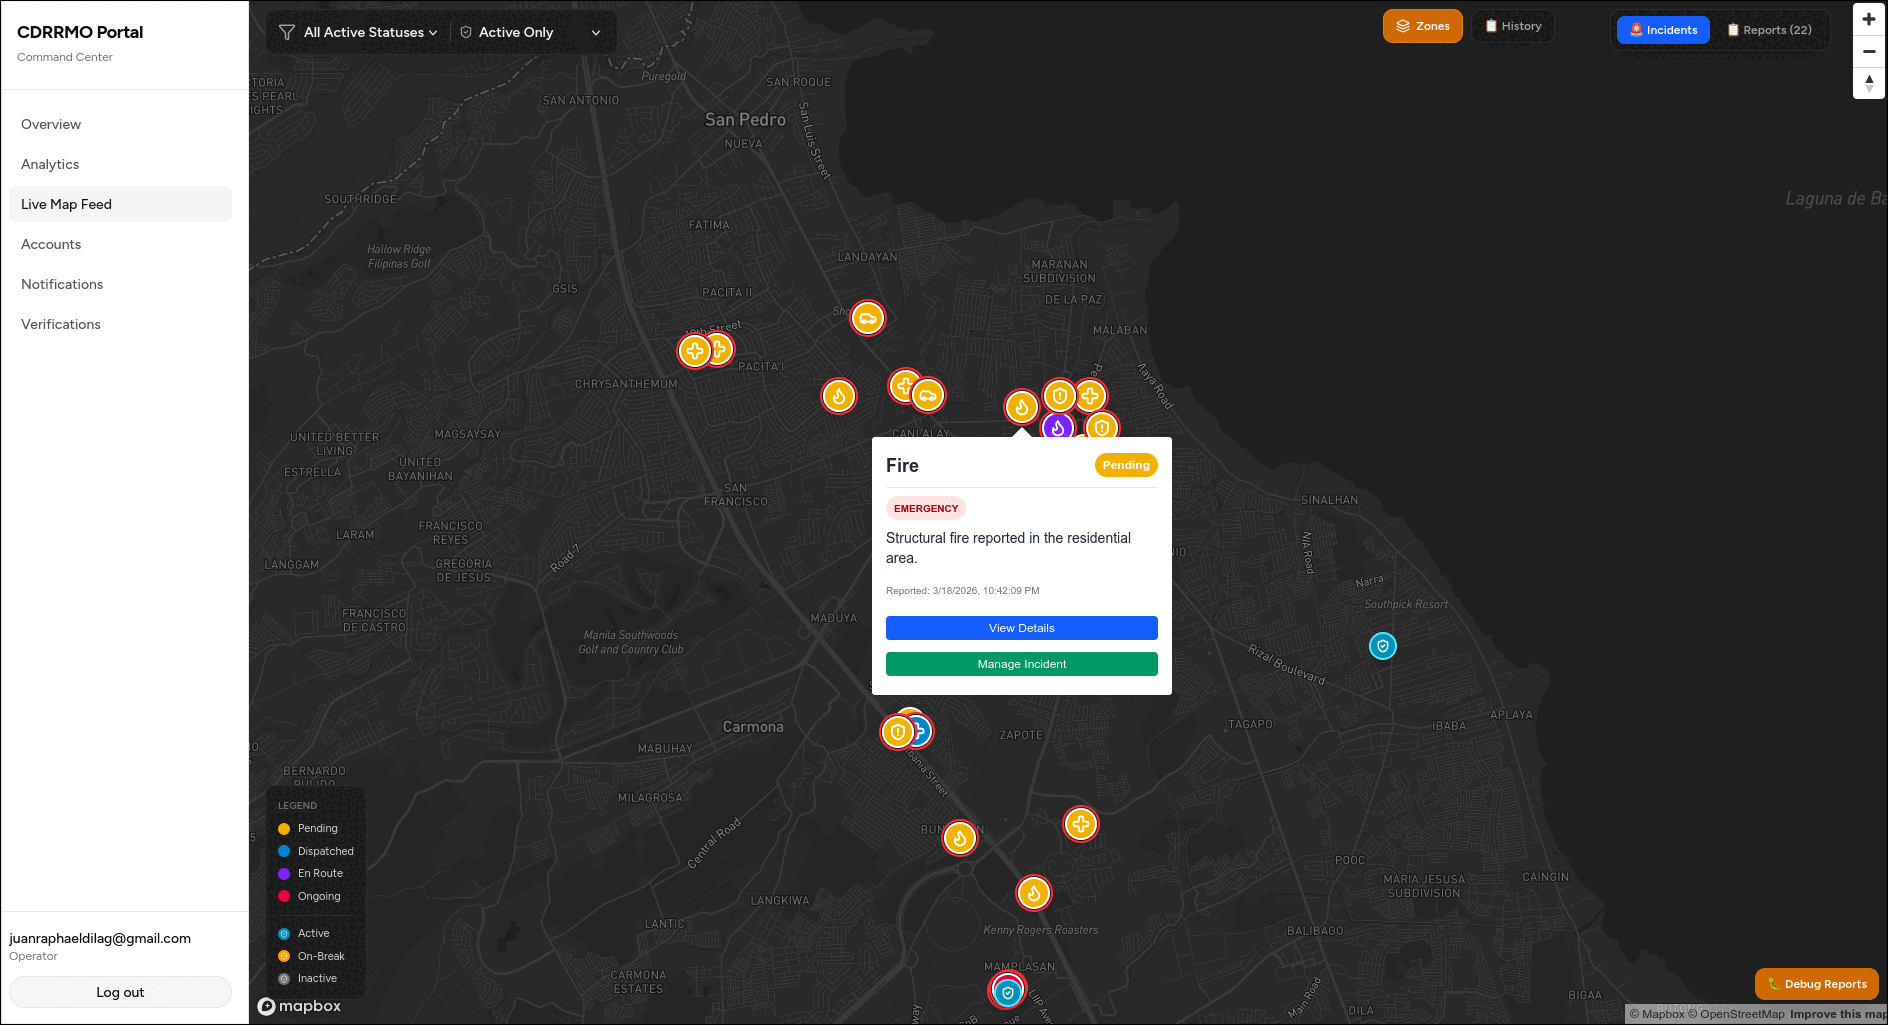Click the EMERGENCY tag in popup

[x=926, y=508]
